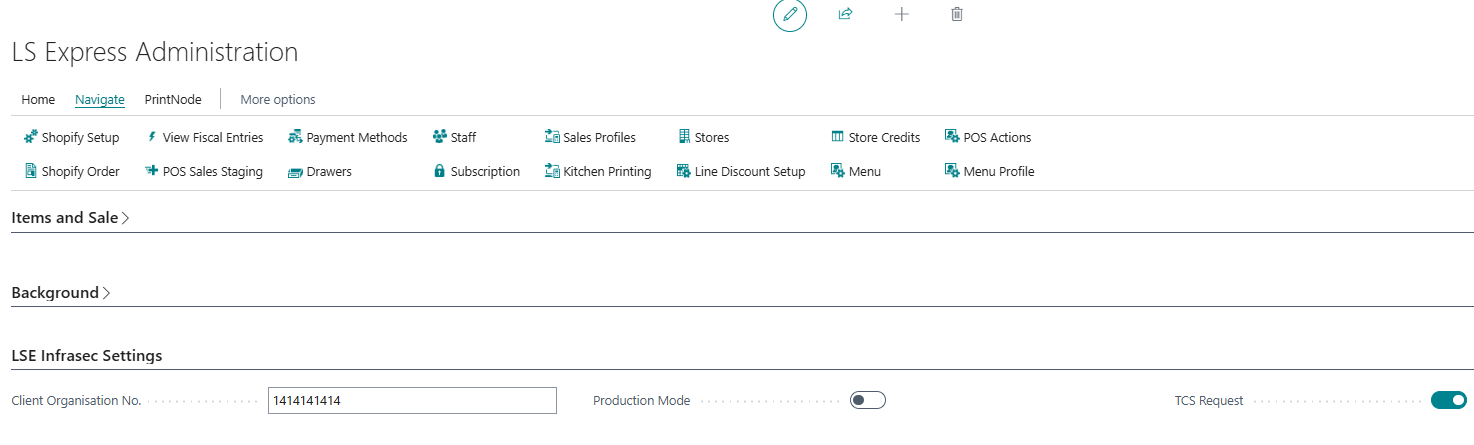The height and width of the screenshot is (445, 1474).
Task: Click the trash delete icon
Action: tap(957, 15)
